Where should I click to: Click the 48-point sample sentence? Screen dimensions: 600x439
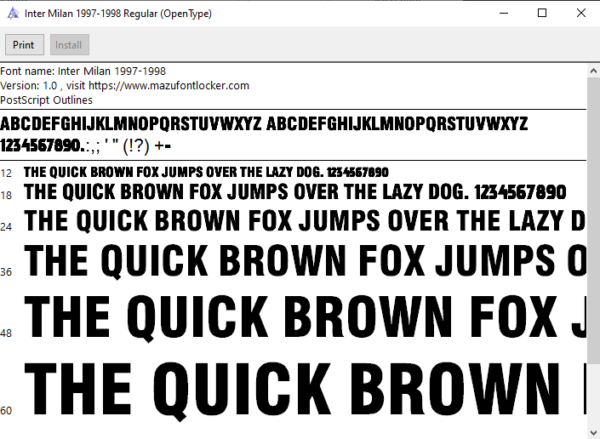tap(305, 317)
